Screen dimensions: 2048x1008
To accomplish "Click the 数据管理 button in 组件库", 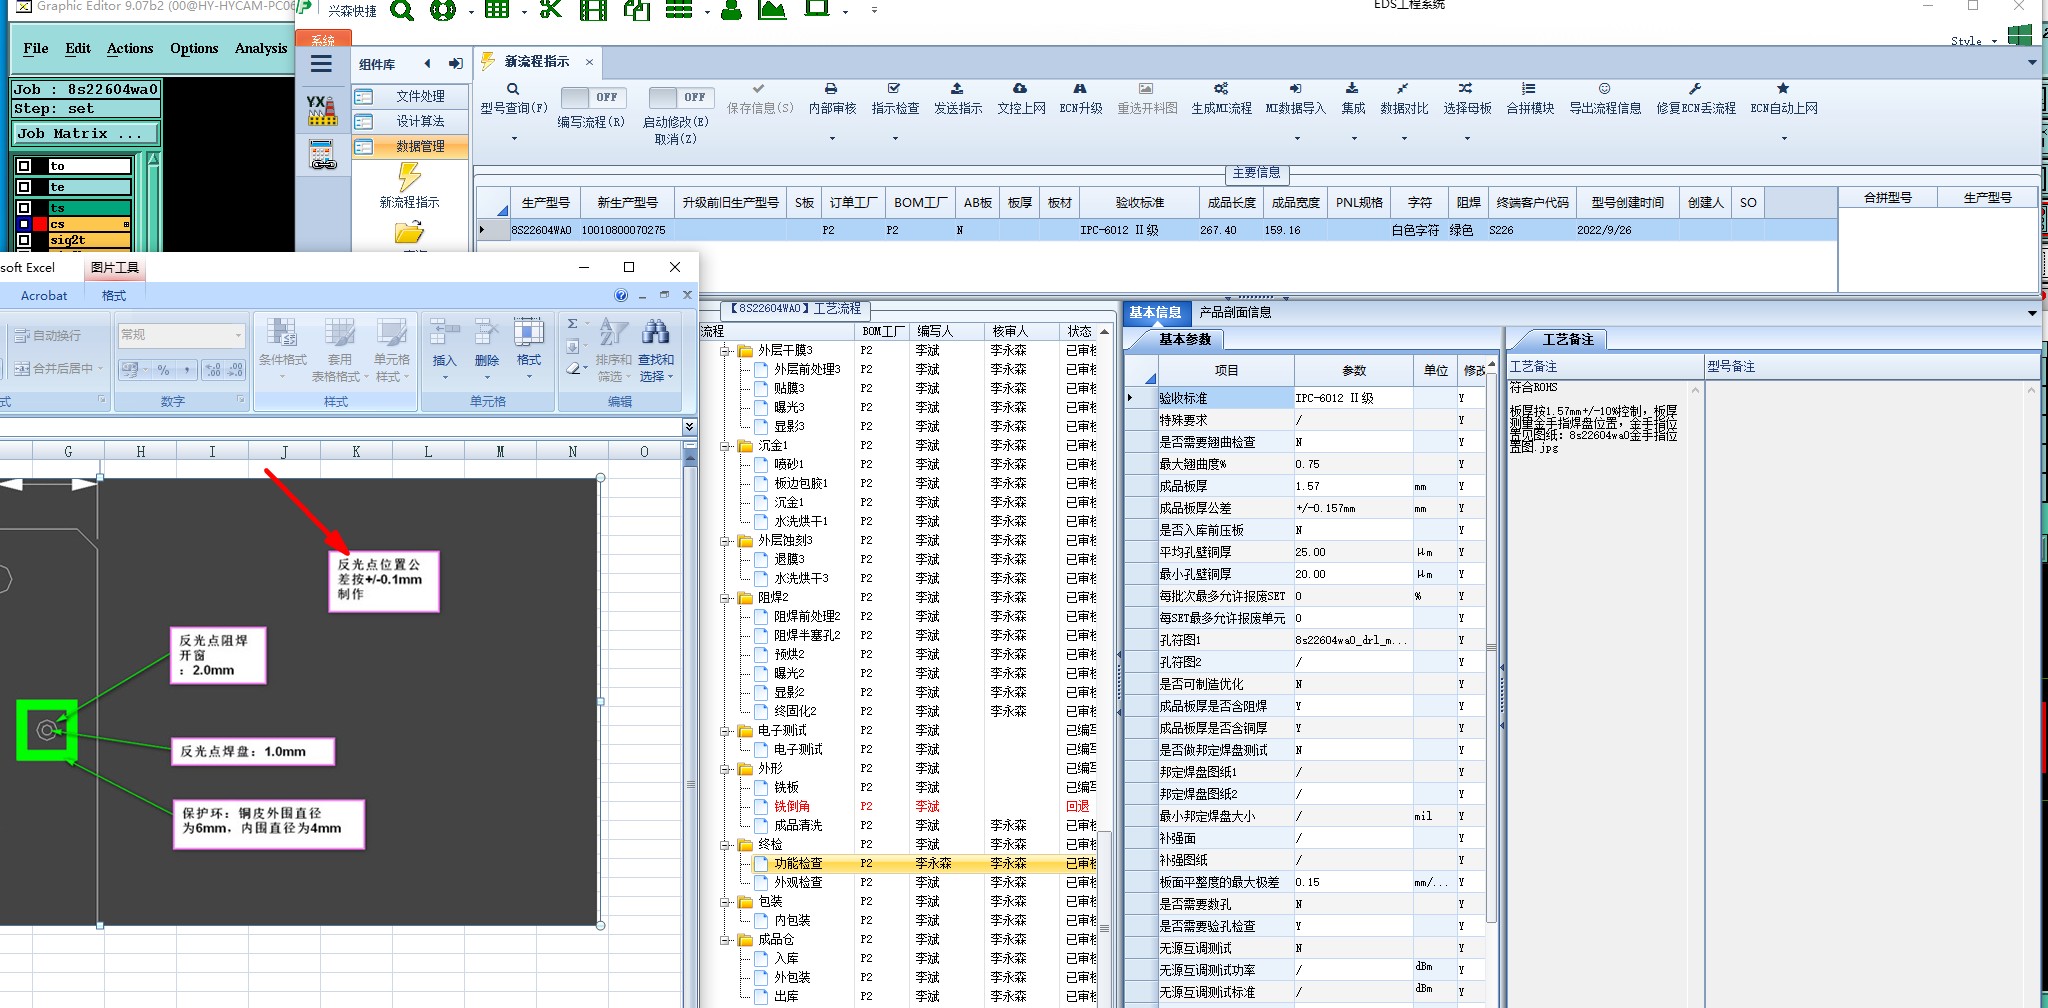I will 409,146.
